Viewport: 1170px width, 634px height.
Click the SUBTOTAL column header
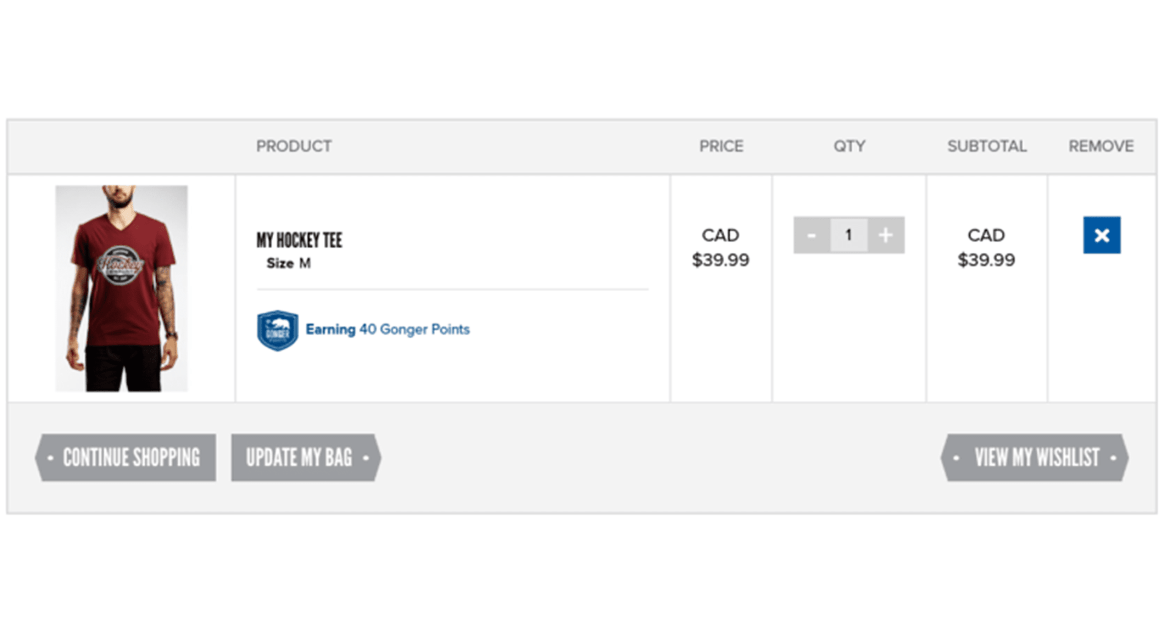click(987, 146)
